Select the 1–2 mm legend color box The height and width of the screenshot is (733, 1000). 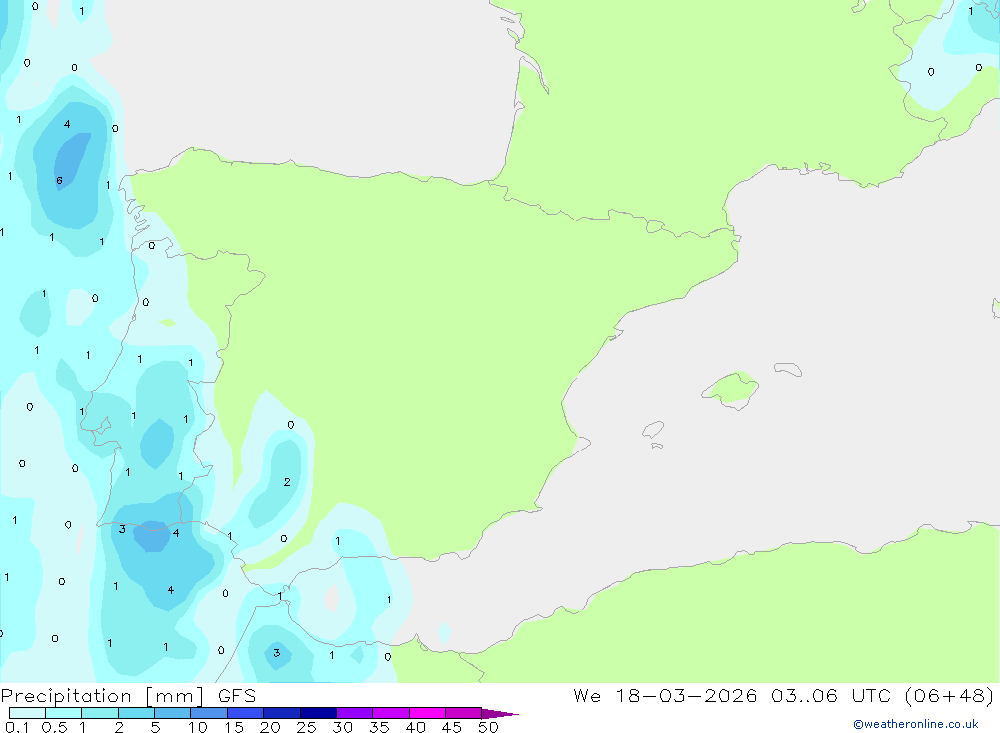point(99,713)
